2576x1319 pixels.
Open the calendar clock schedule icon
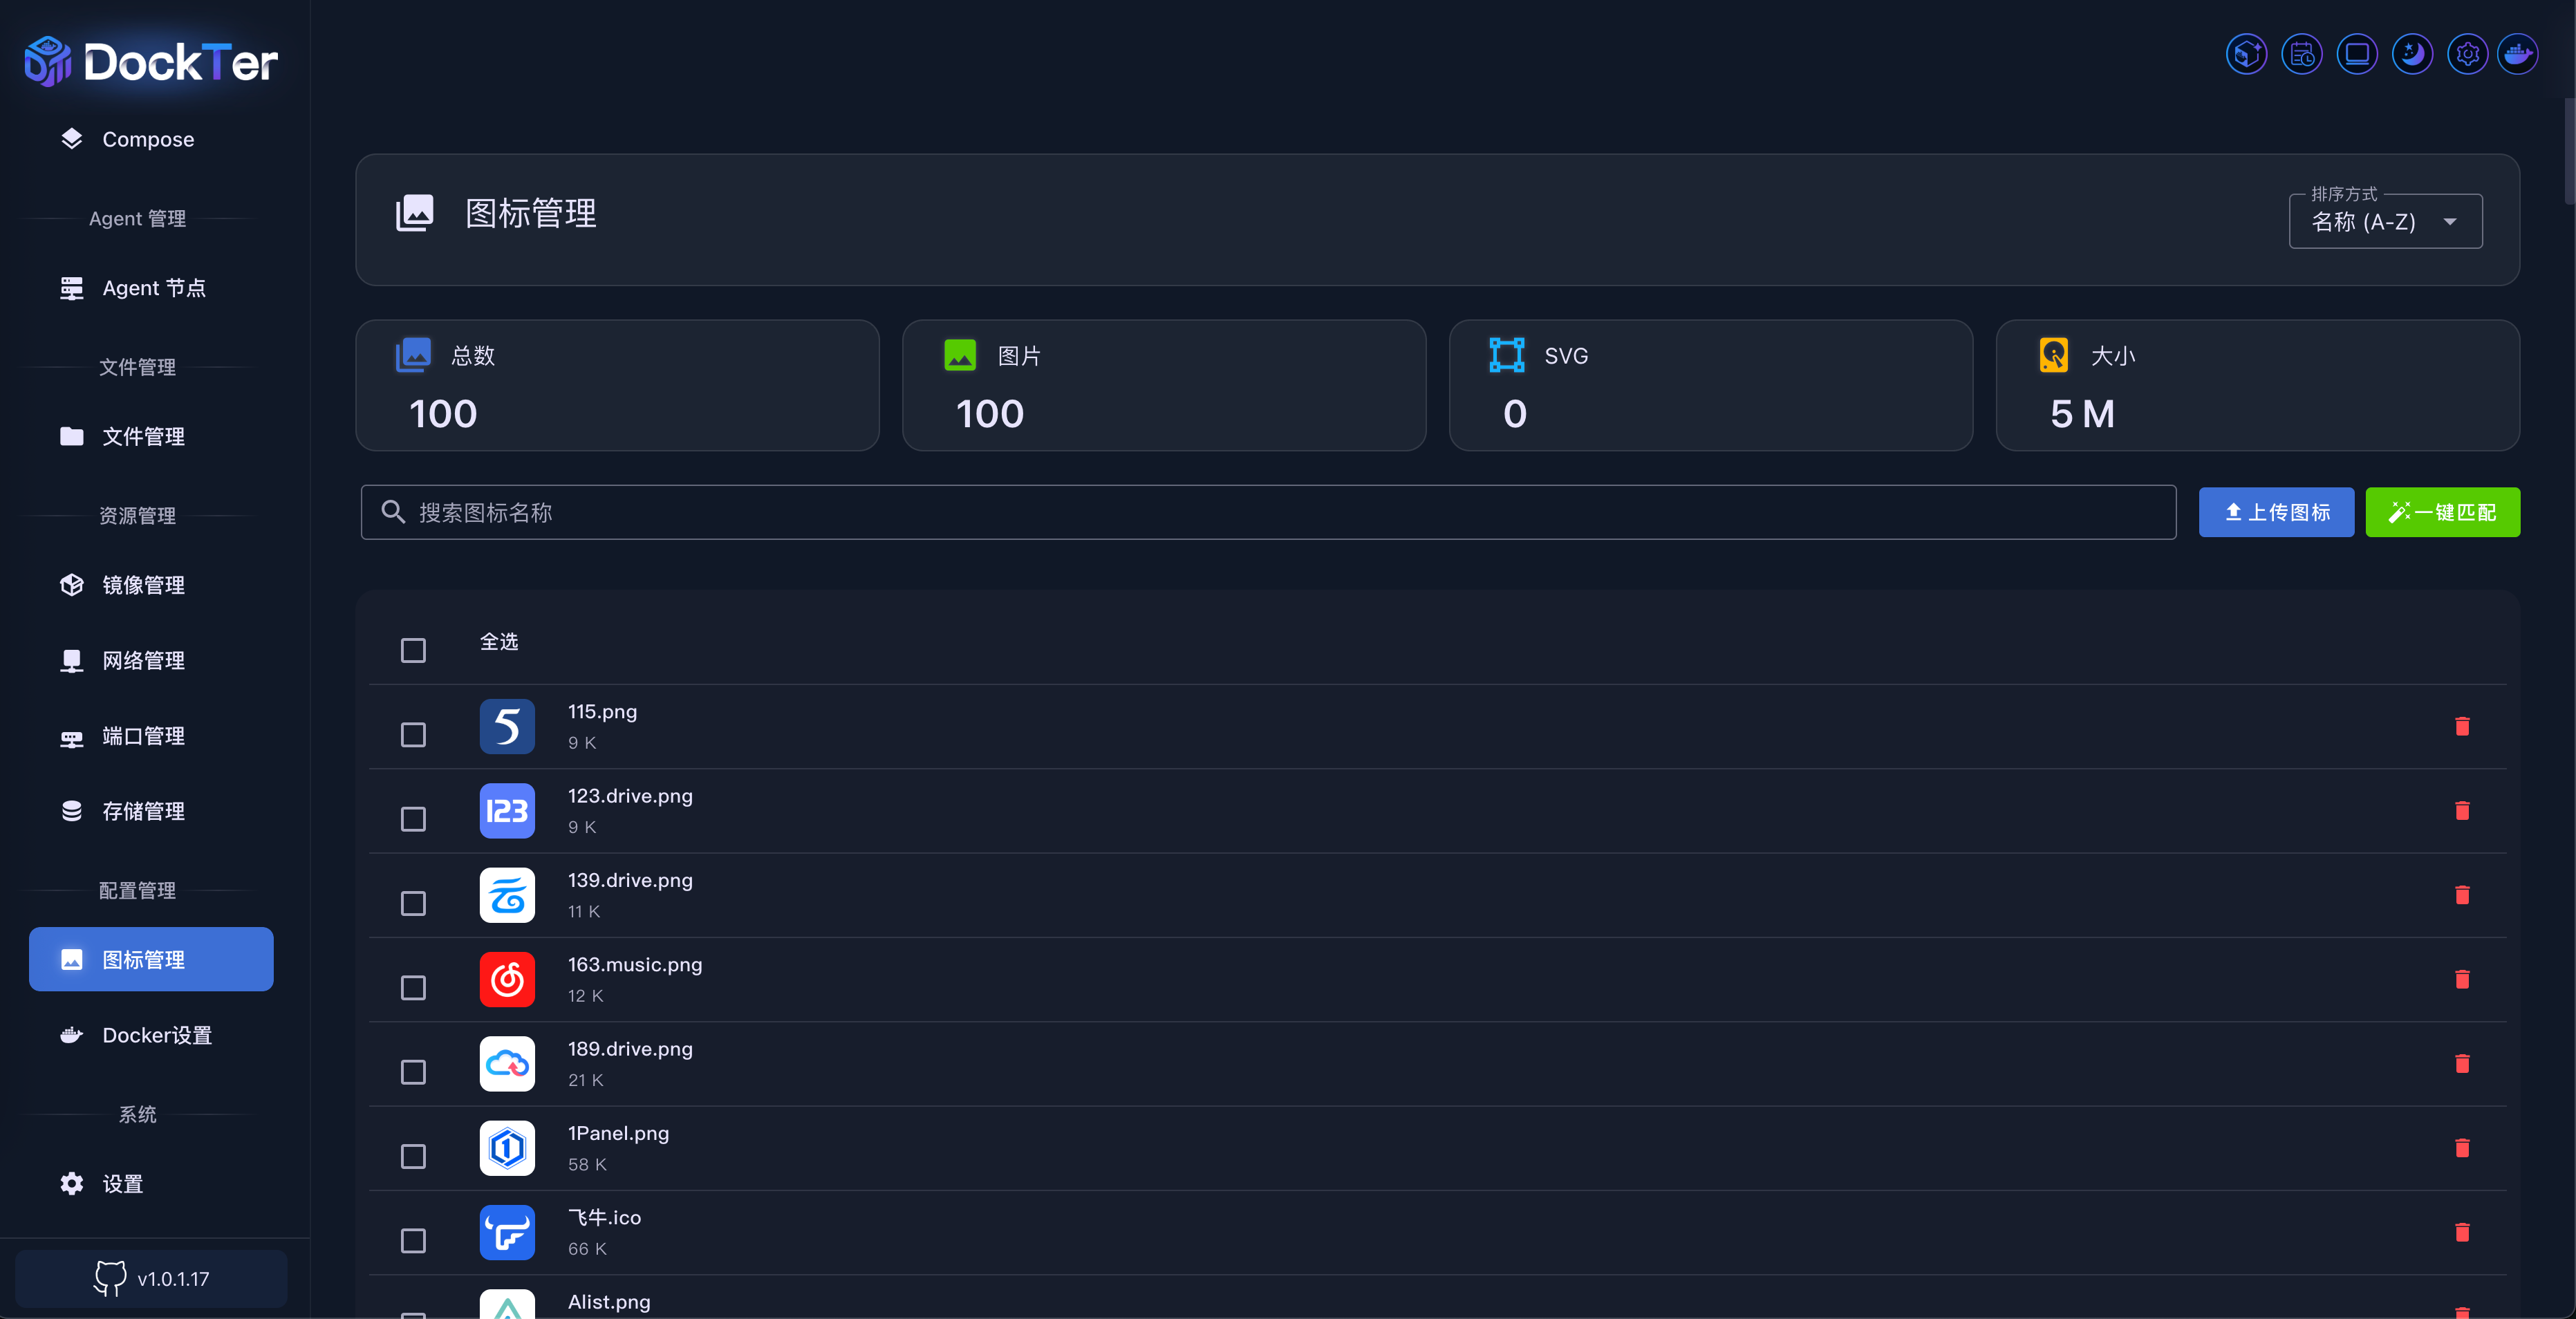point(2301,54)
